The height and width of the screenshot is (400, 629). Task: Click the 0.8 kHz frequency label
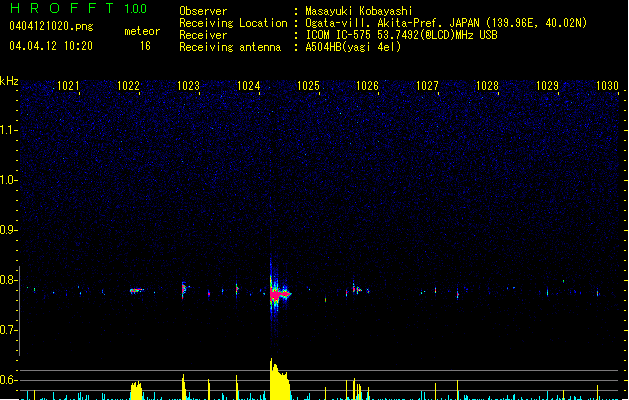point(8,280)
